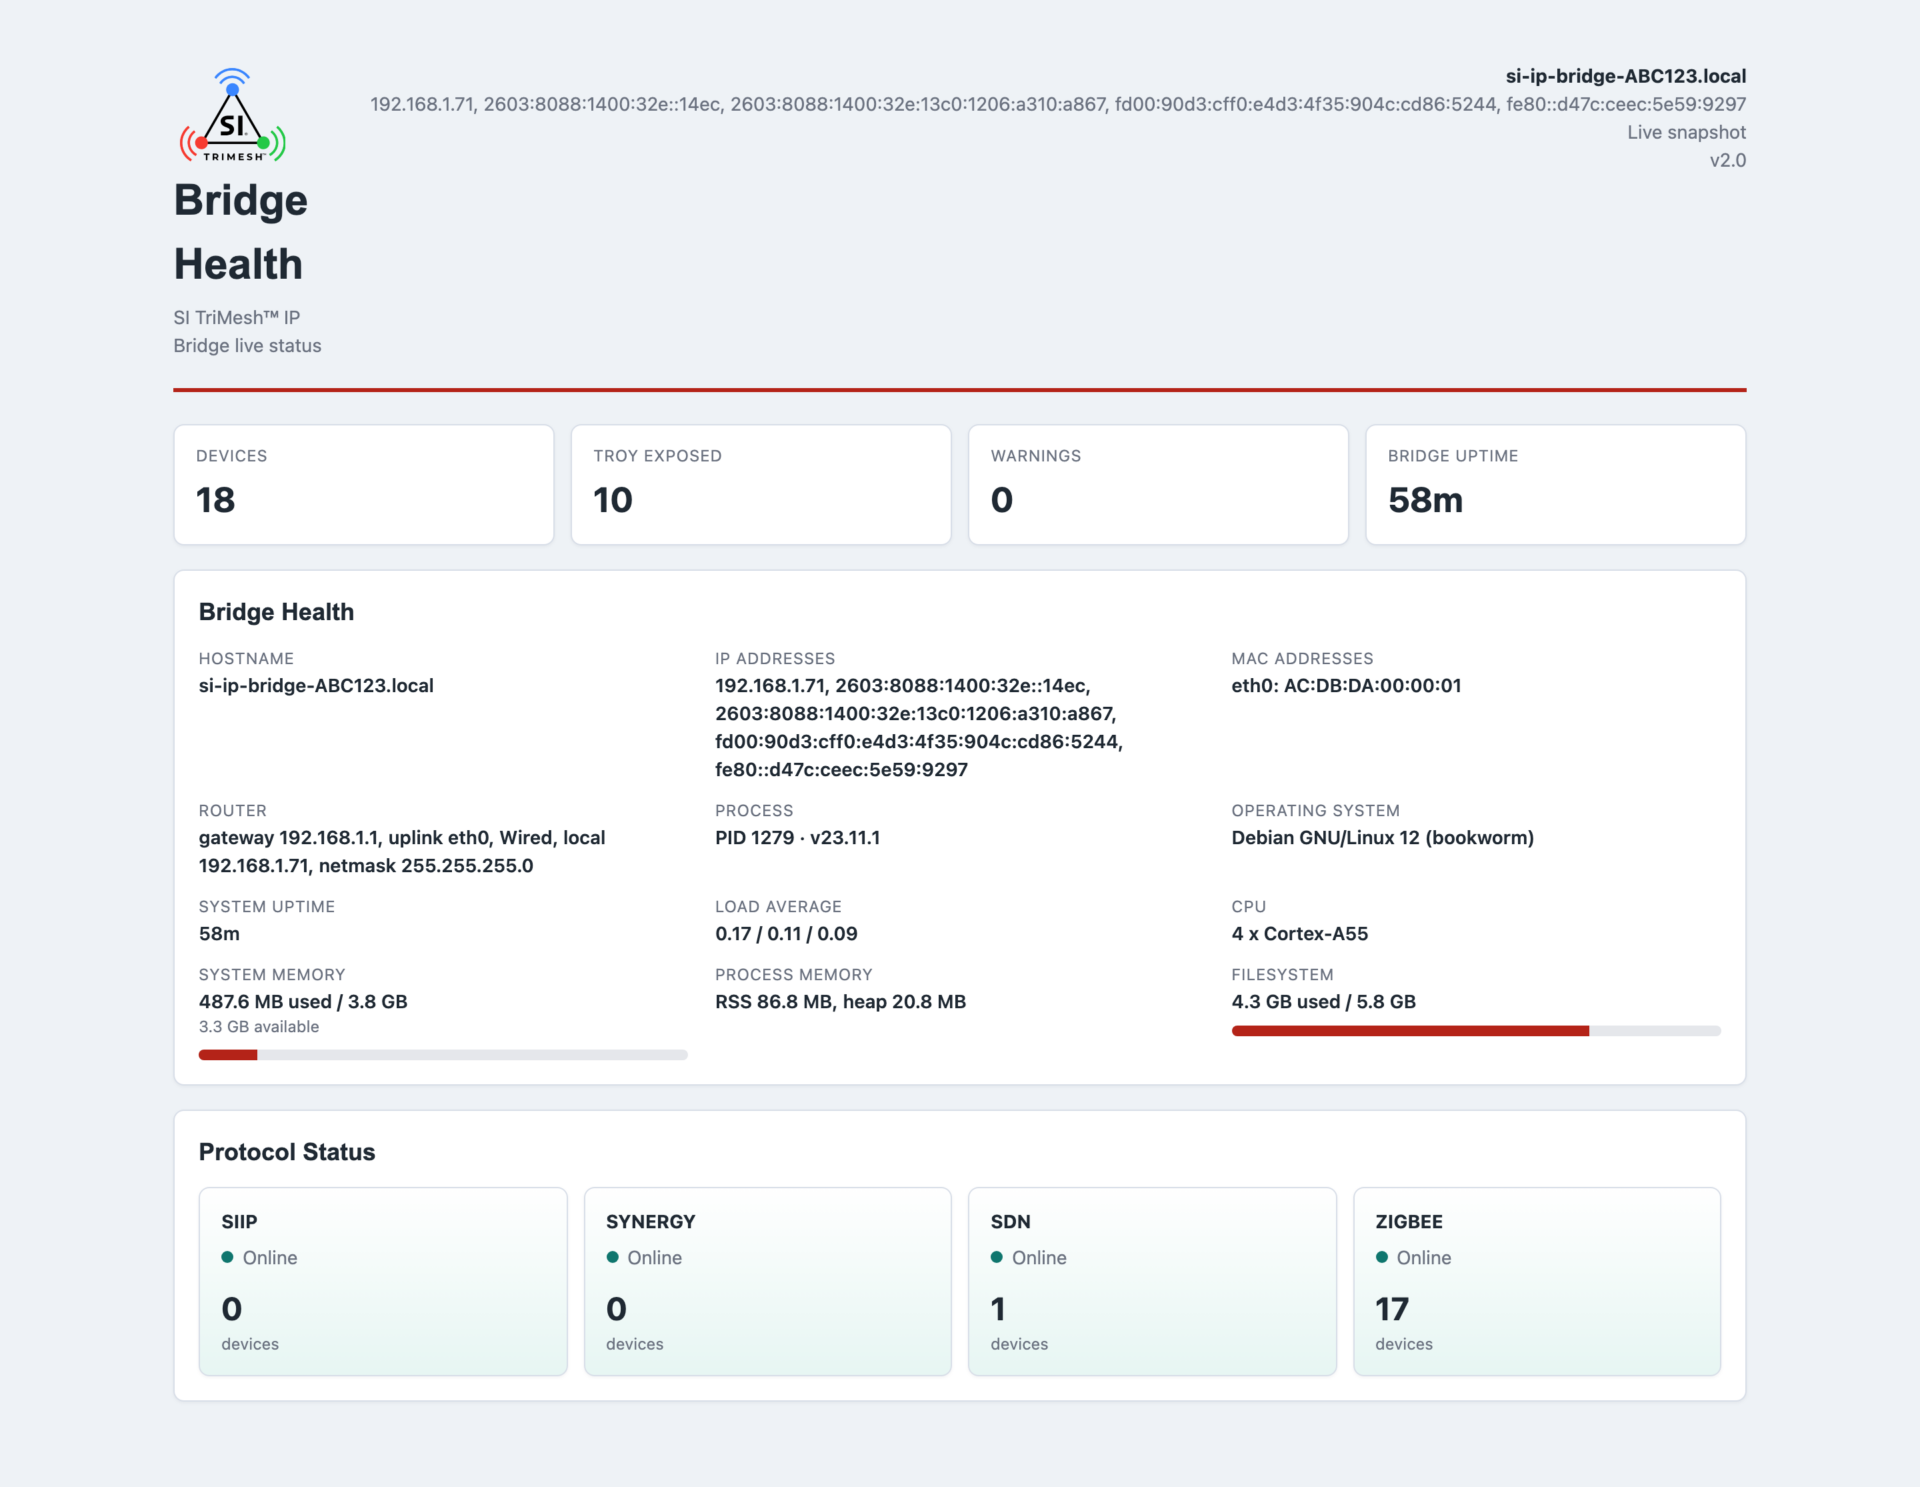The image size is (1920, 1487).
Task: Click the Bridge Uptime '58m' value
Action: coord(1425,500)
